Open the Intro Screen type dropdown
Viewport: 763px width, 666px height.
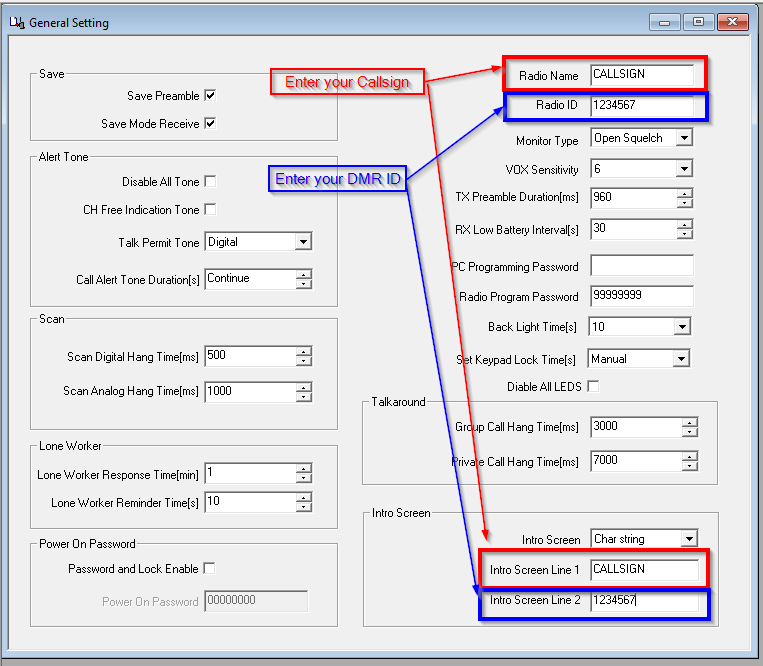tap(689, 539)
